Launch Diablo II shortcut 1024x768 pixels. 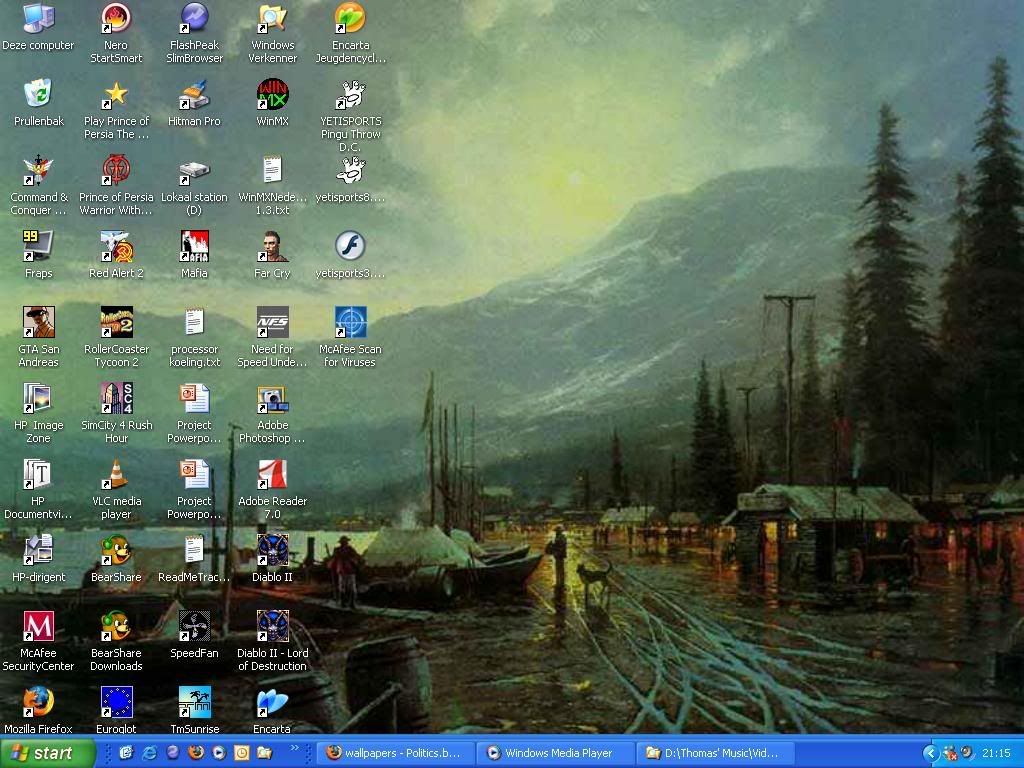click(272, 550)
